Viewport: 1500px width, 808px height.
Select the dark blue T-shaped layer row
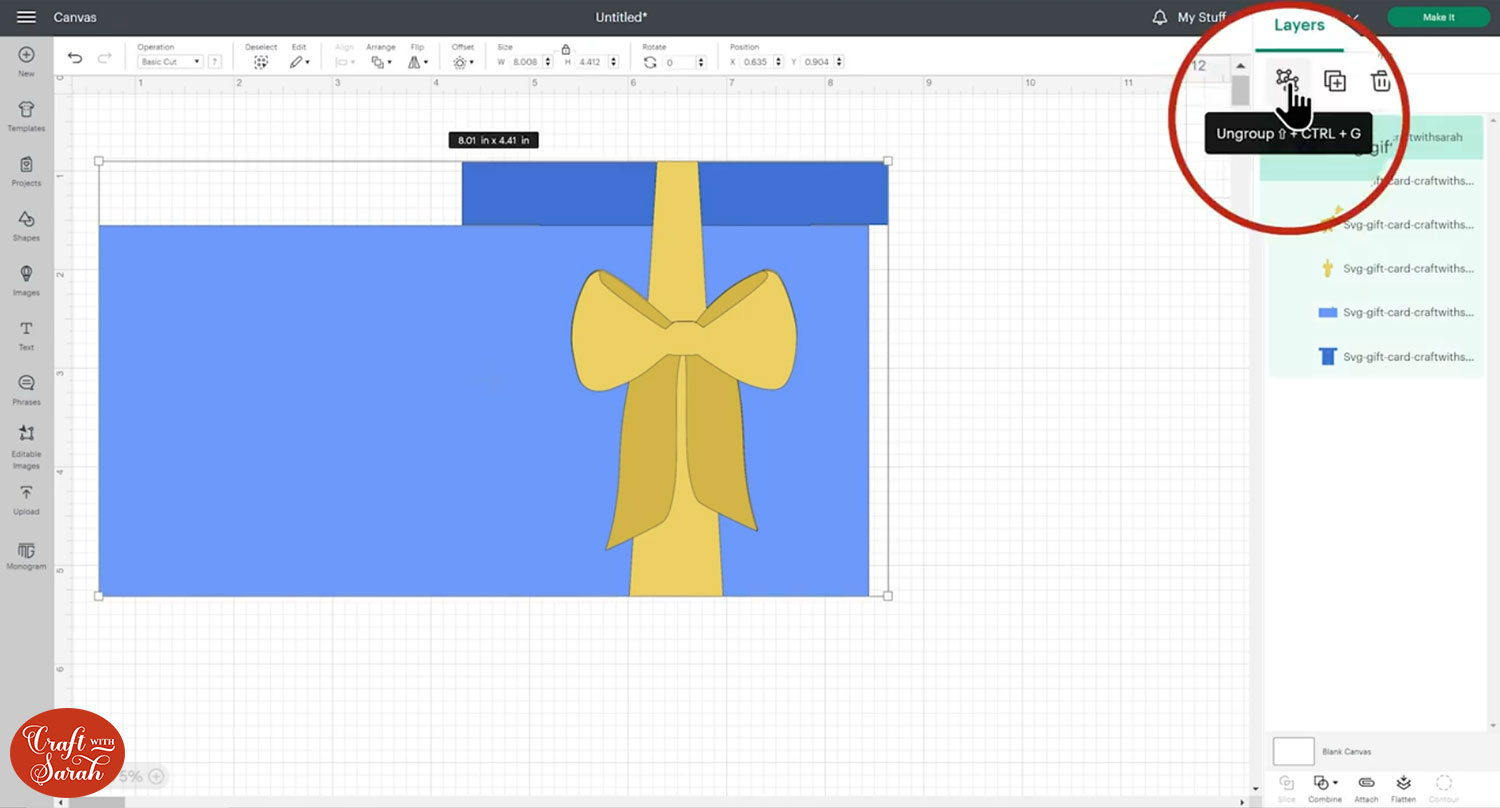point(1376,356)
